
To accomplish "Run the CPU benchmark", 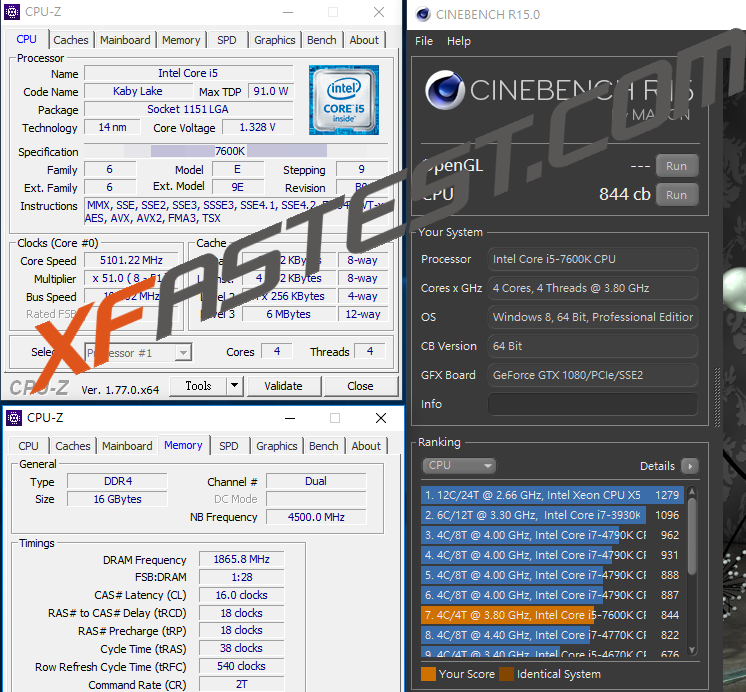I will 676,195.
